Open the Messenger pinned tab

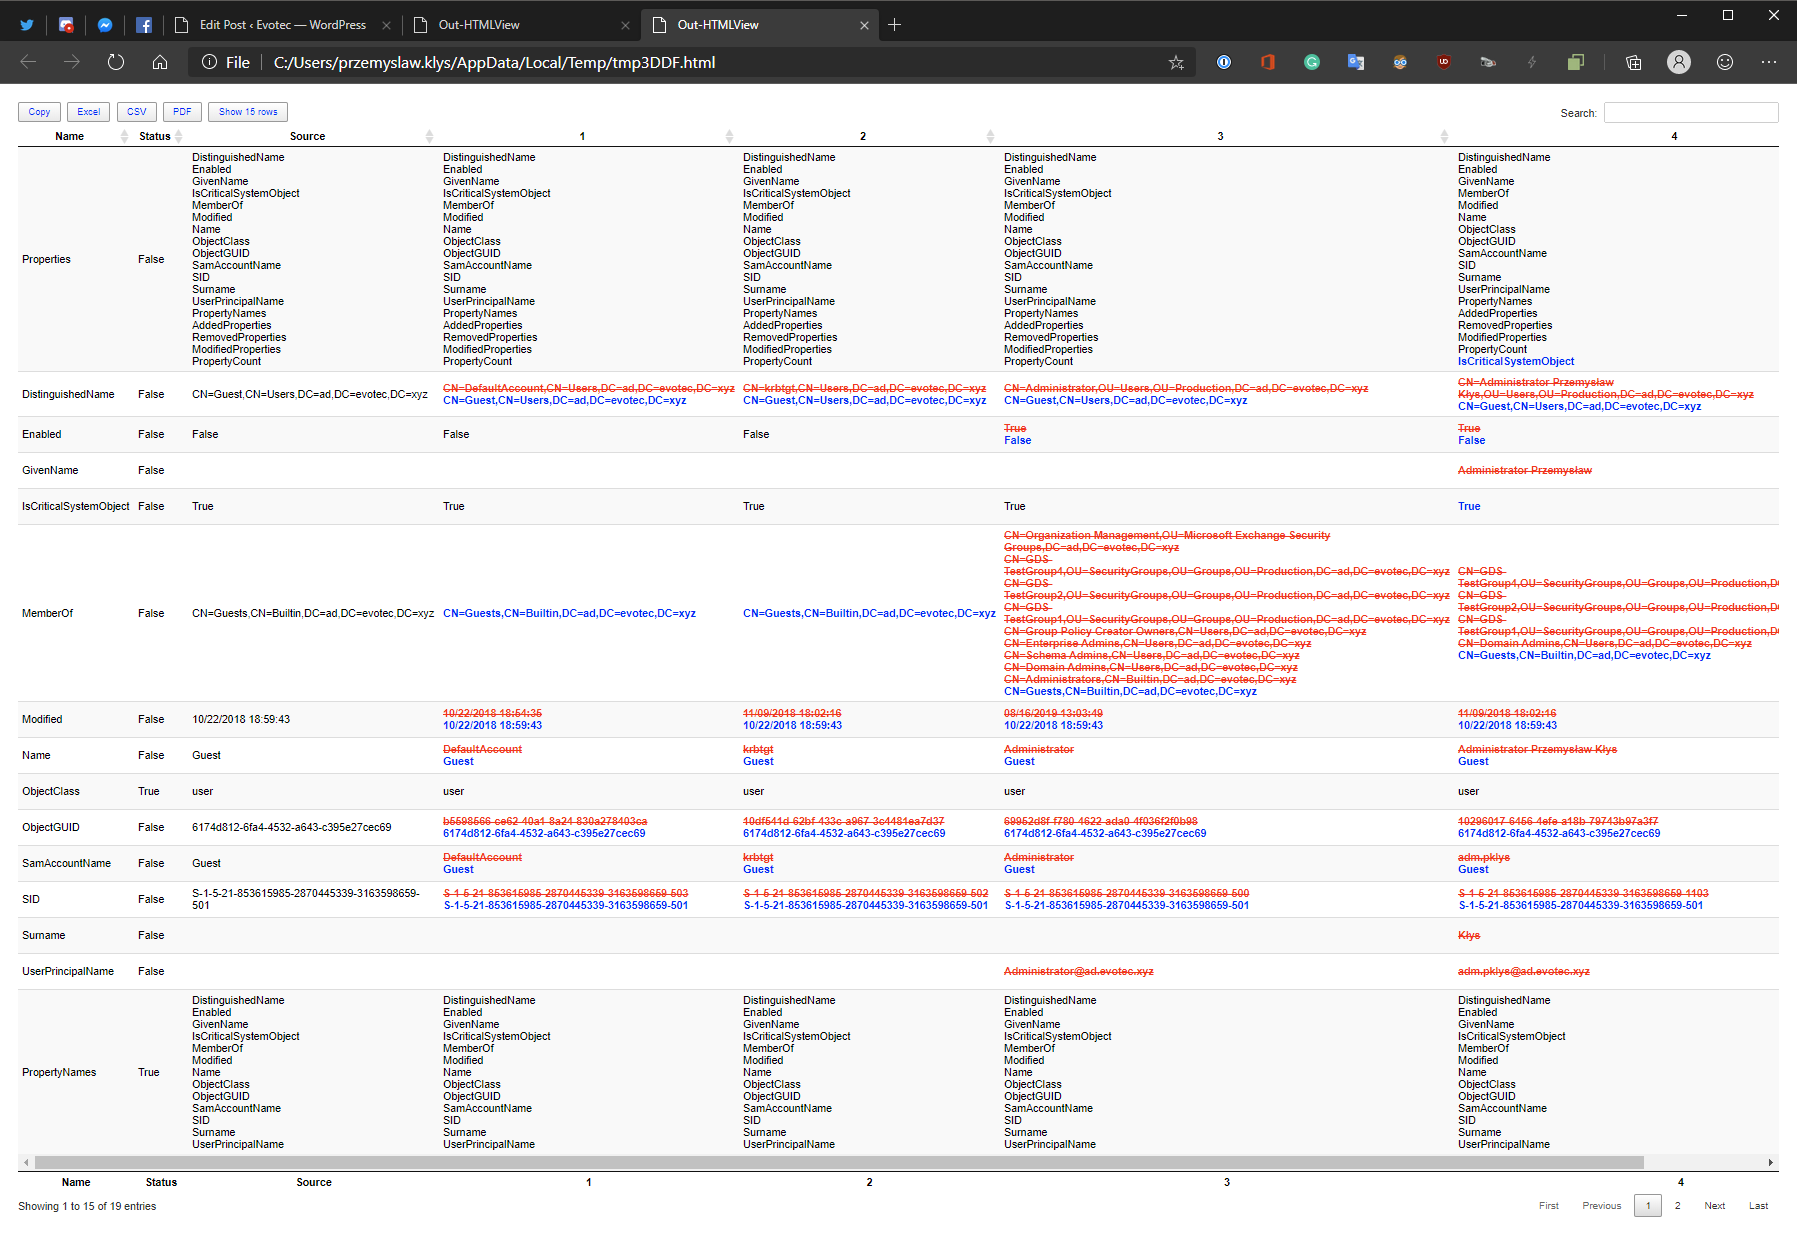click(105, 24)
